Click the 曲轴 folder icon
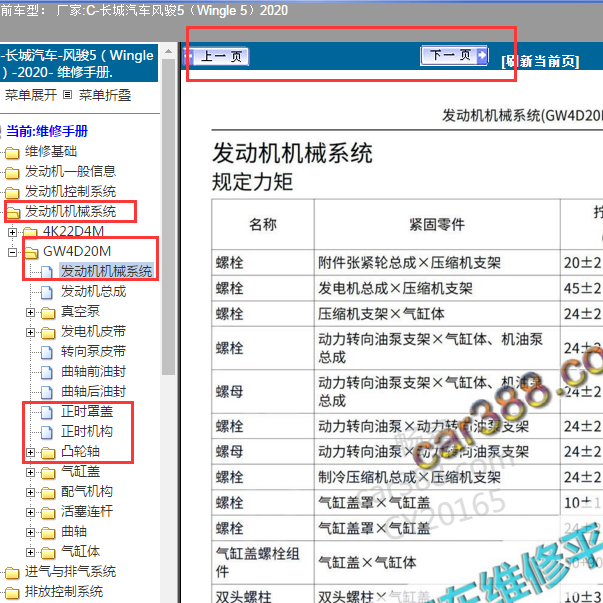 pyautogui.click(x=48, y=533)
